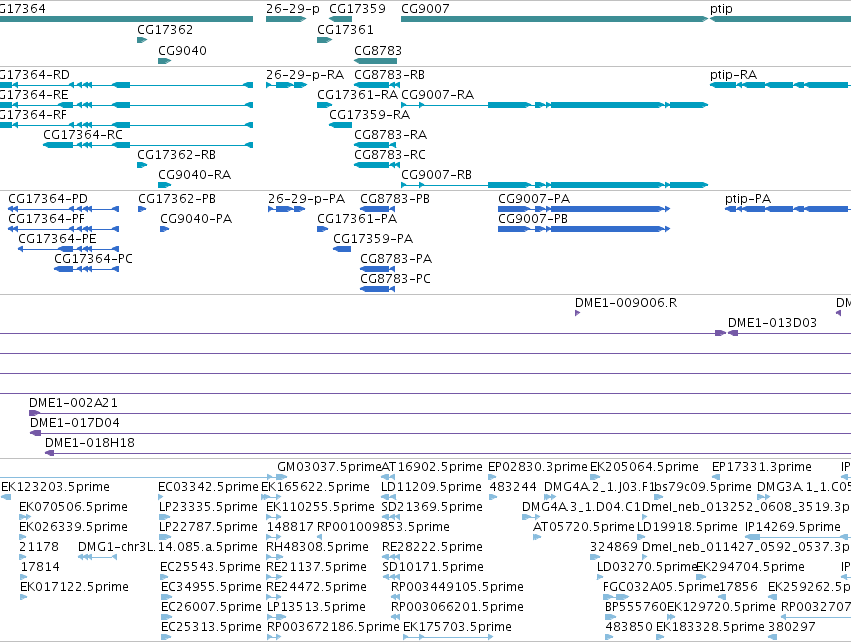
Task: Select the CG17359 gene label
Action: pyautogui.click(x=358, y=9)
